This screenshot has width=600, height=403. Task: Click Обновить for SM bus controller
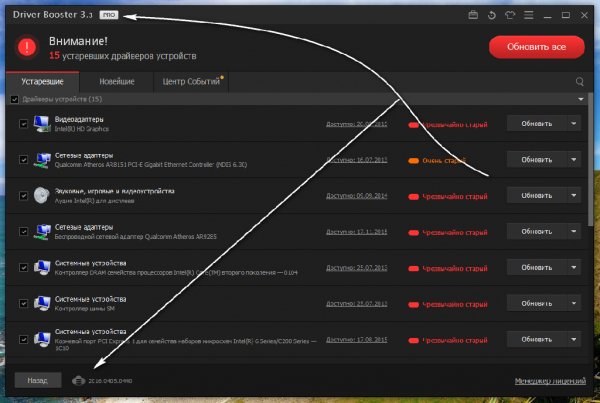(536, 303)
